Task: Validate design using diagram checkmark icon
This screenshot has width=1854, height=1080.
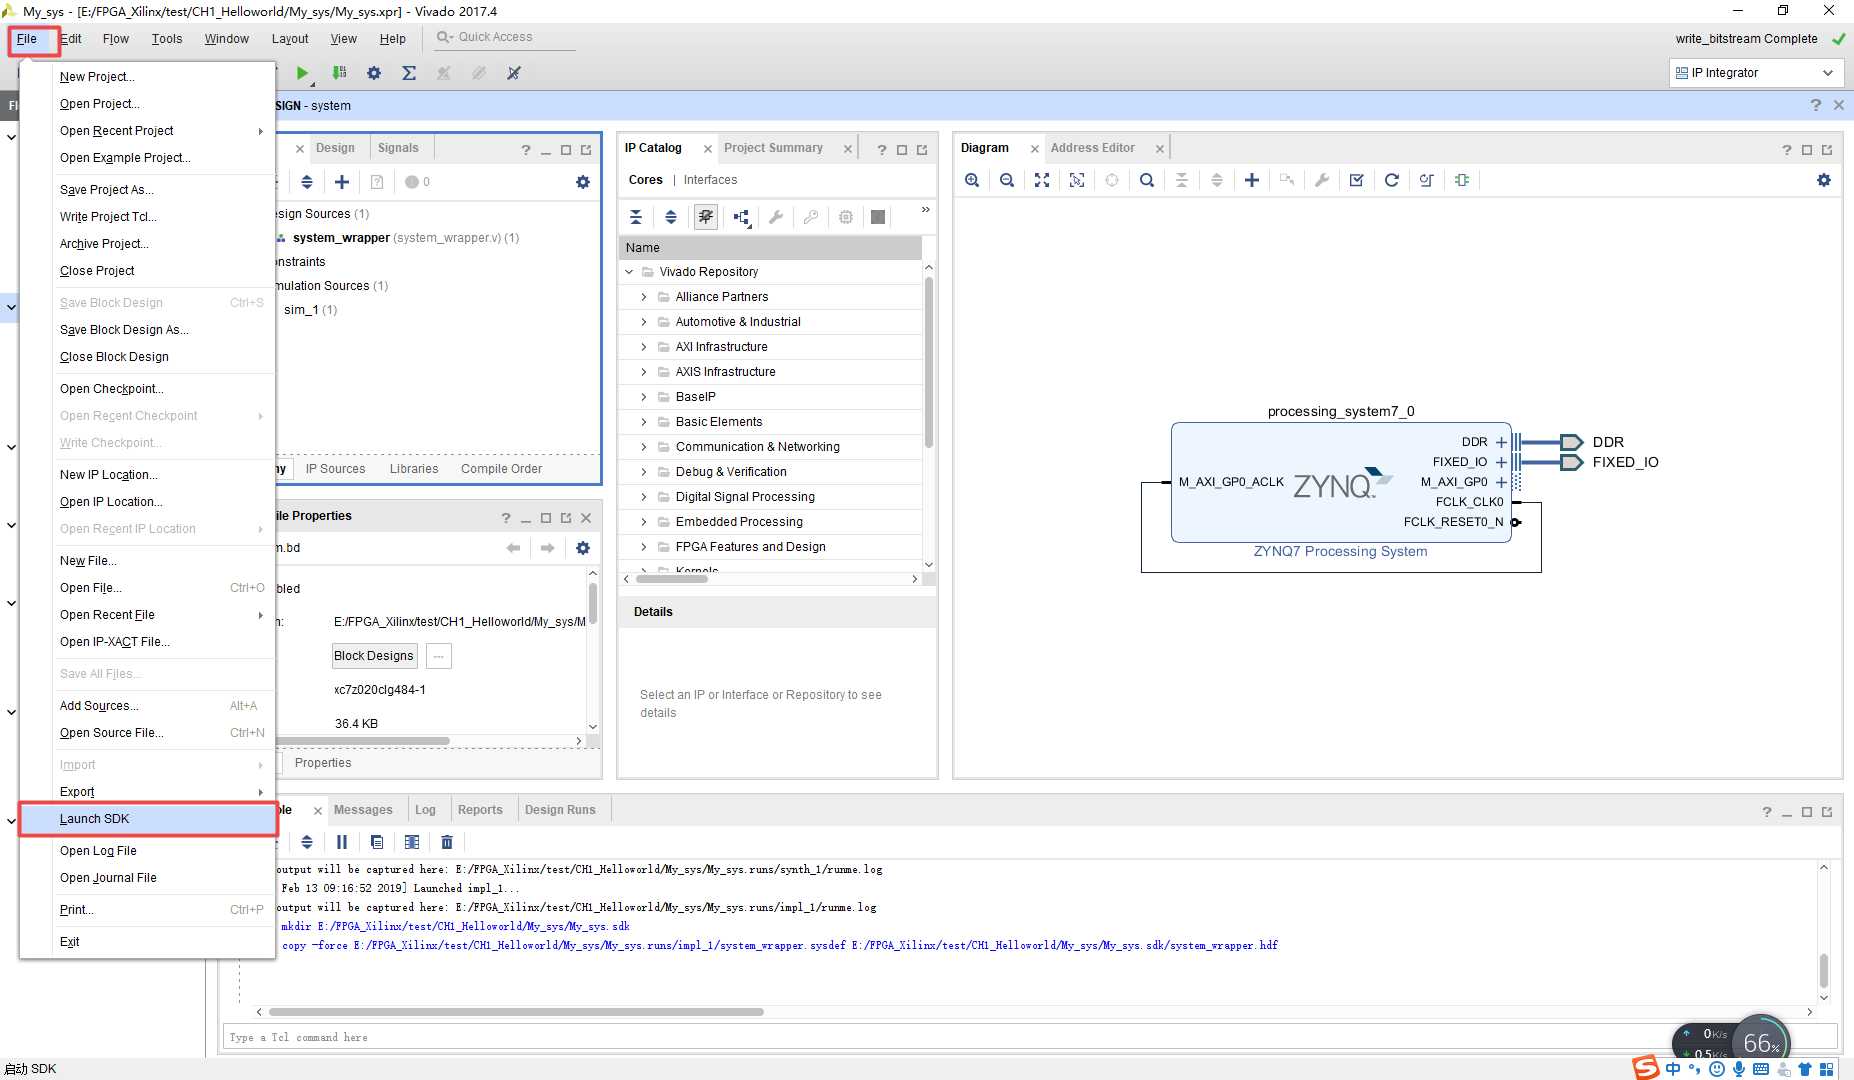Action: [1357, 180]
